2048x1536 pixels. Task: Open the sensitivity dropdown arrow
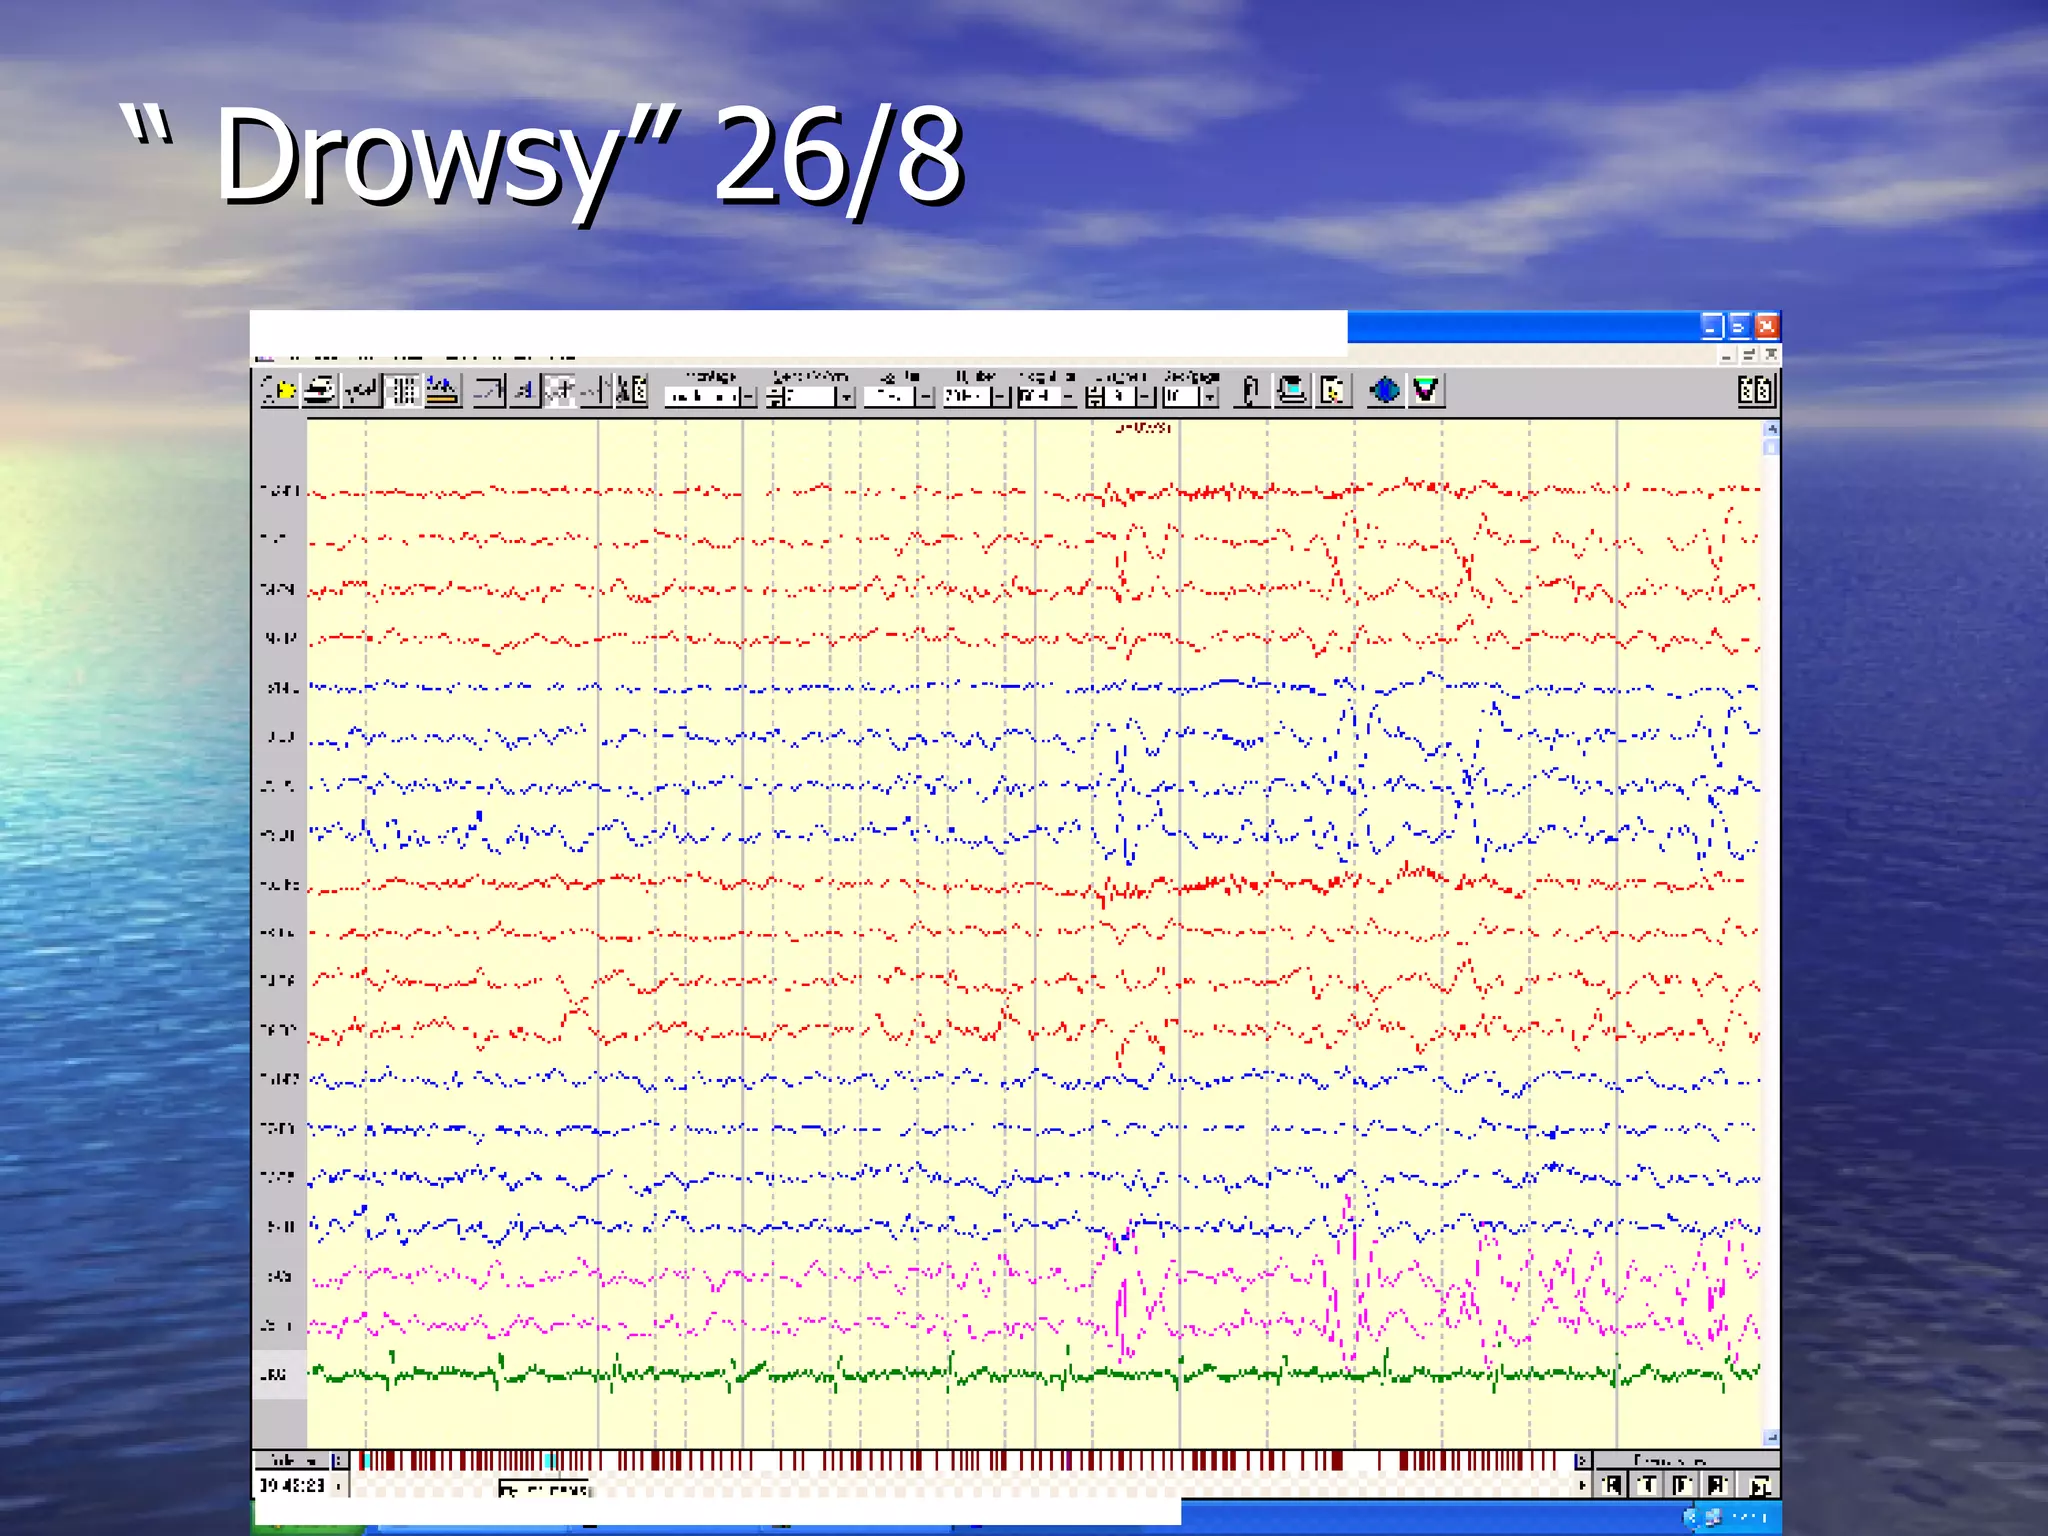pos(846,397)
